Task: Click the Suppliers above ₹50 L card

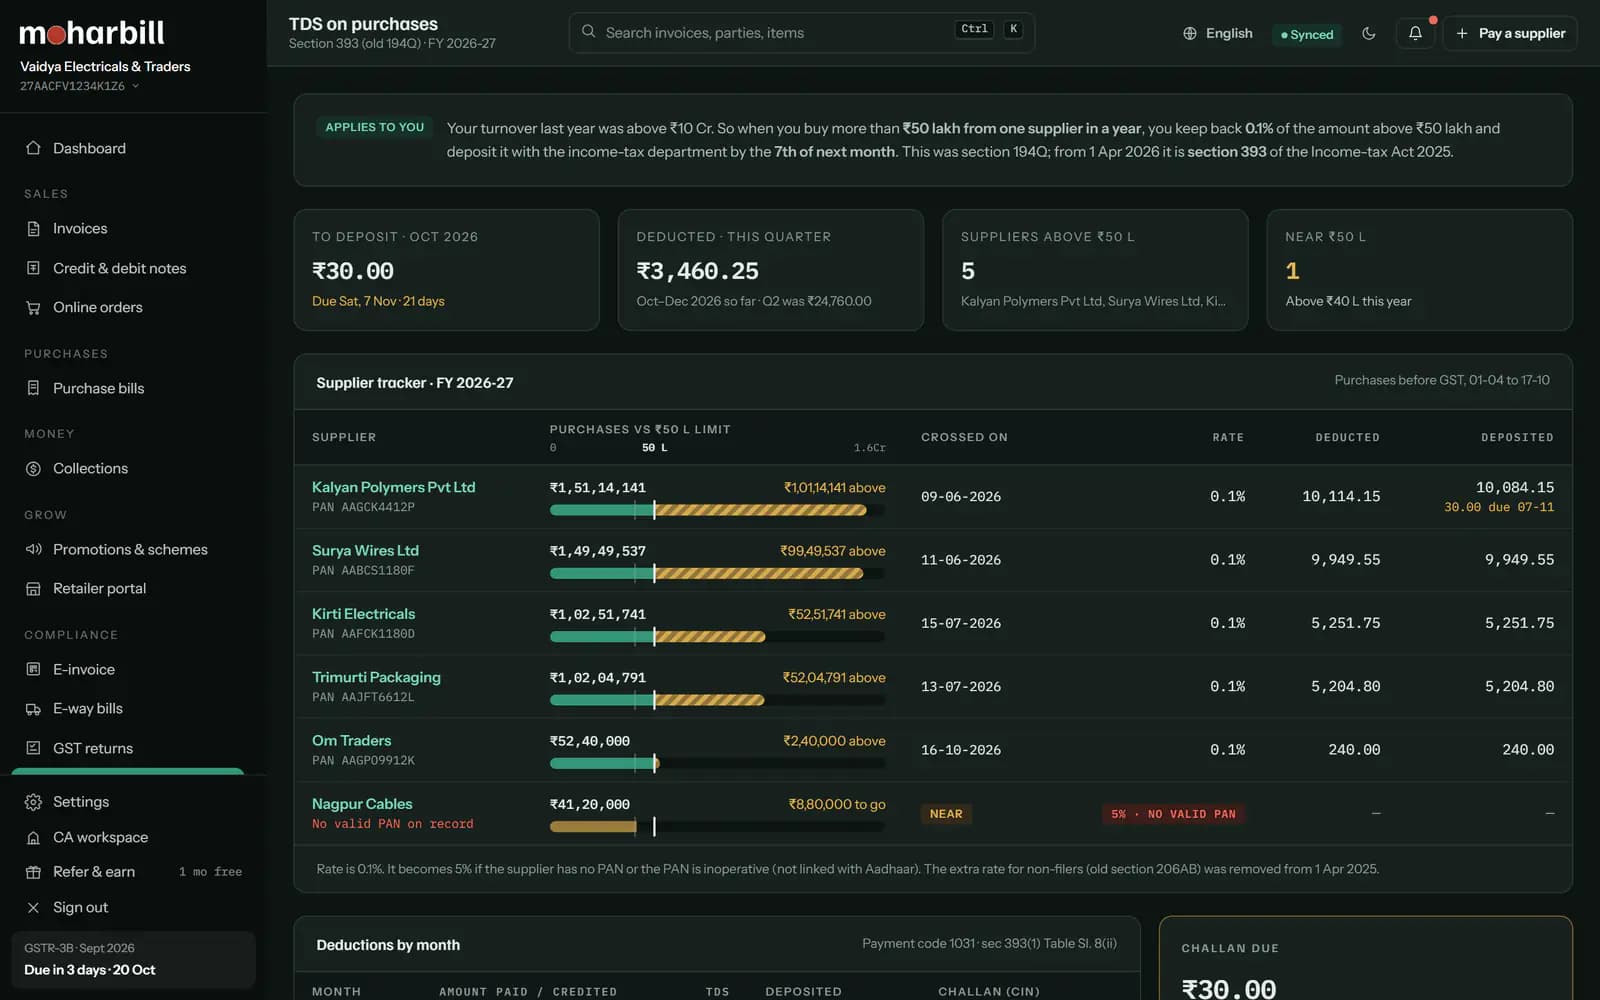Action: click(x=1095, y=270)
